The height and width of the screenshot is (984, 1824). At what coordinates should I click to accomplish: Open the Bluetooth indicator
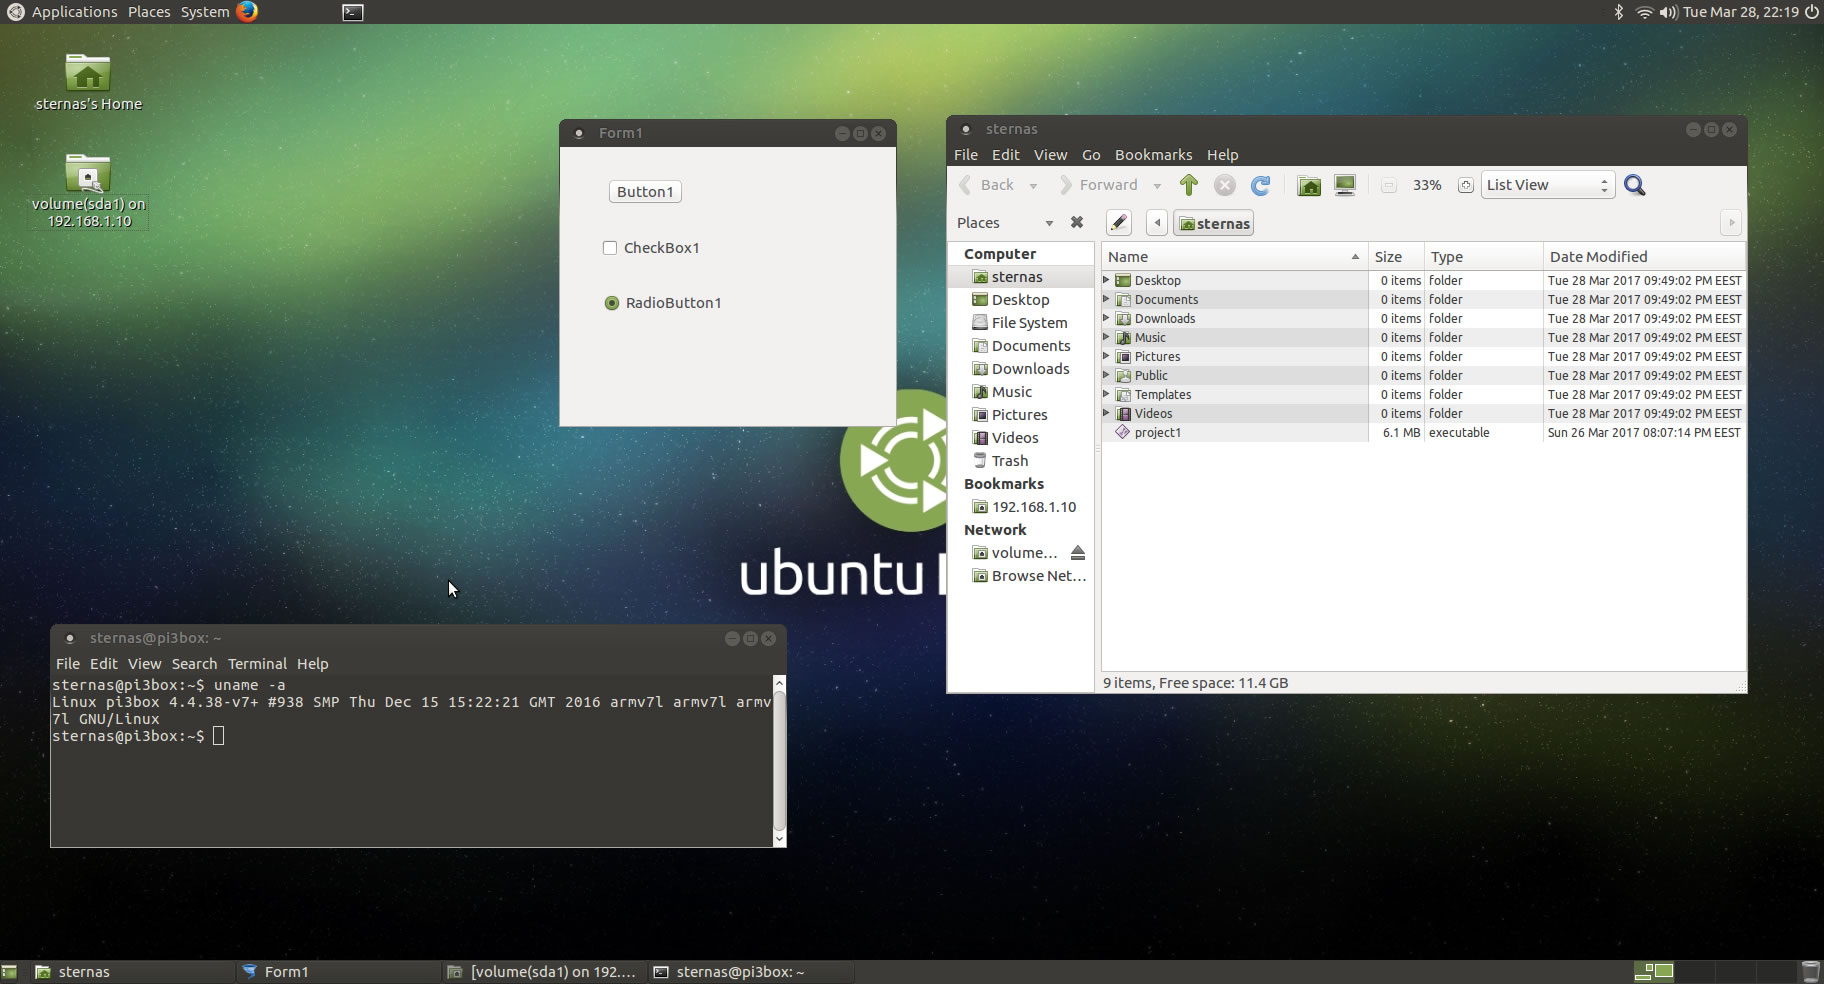1619,12
